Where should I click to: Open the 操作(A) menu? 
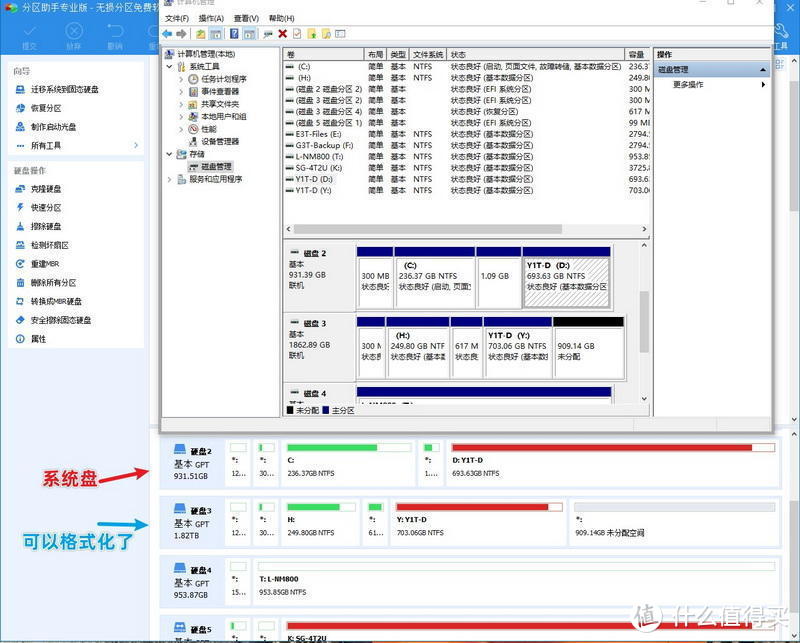pyautogui.click(x=209, y=17)
